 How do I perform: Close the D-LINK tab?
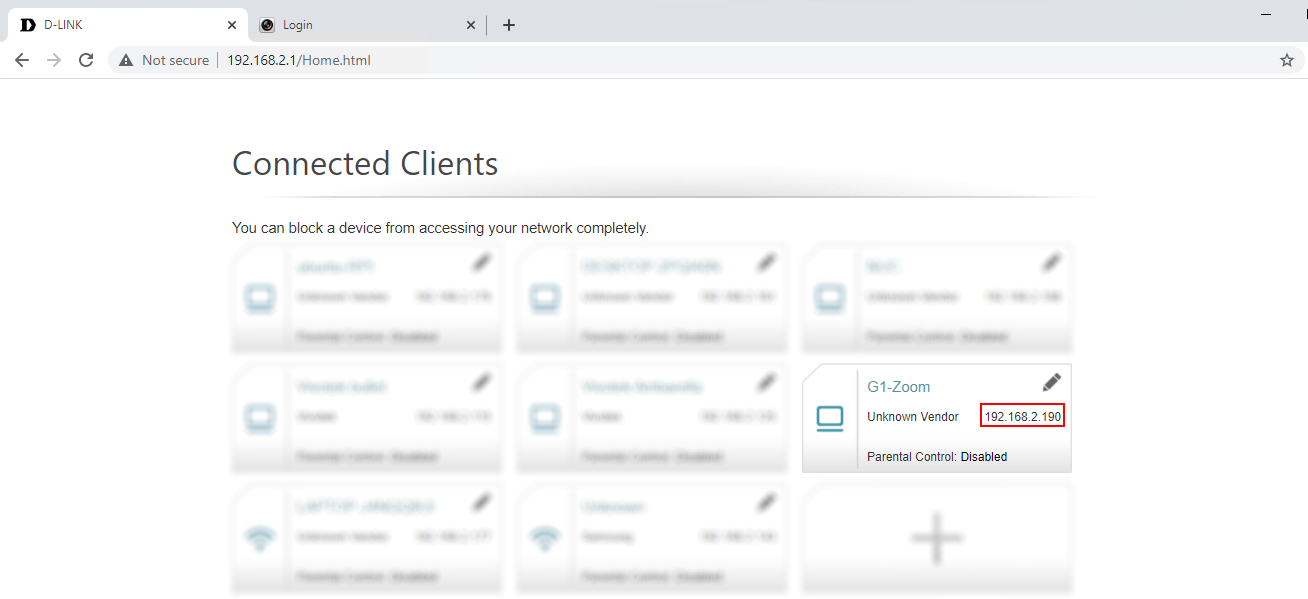point(232,25)
